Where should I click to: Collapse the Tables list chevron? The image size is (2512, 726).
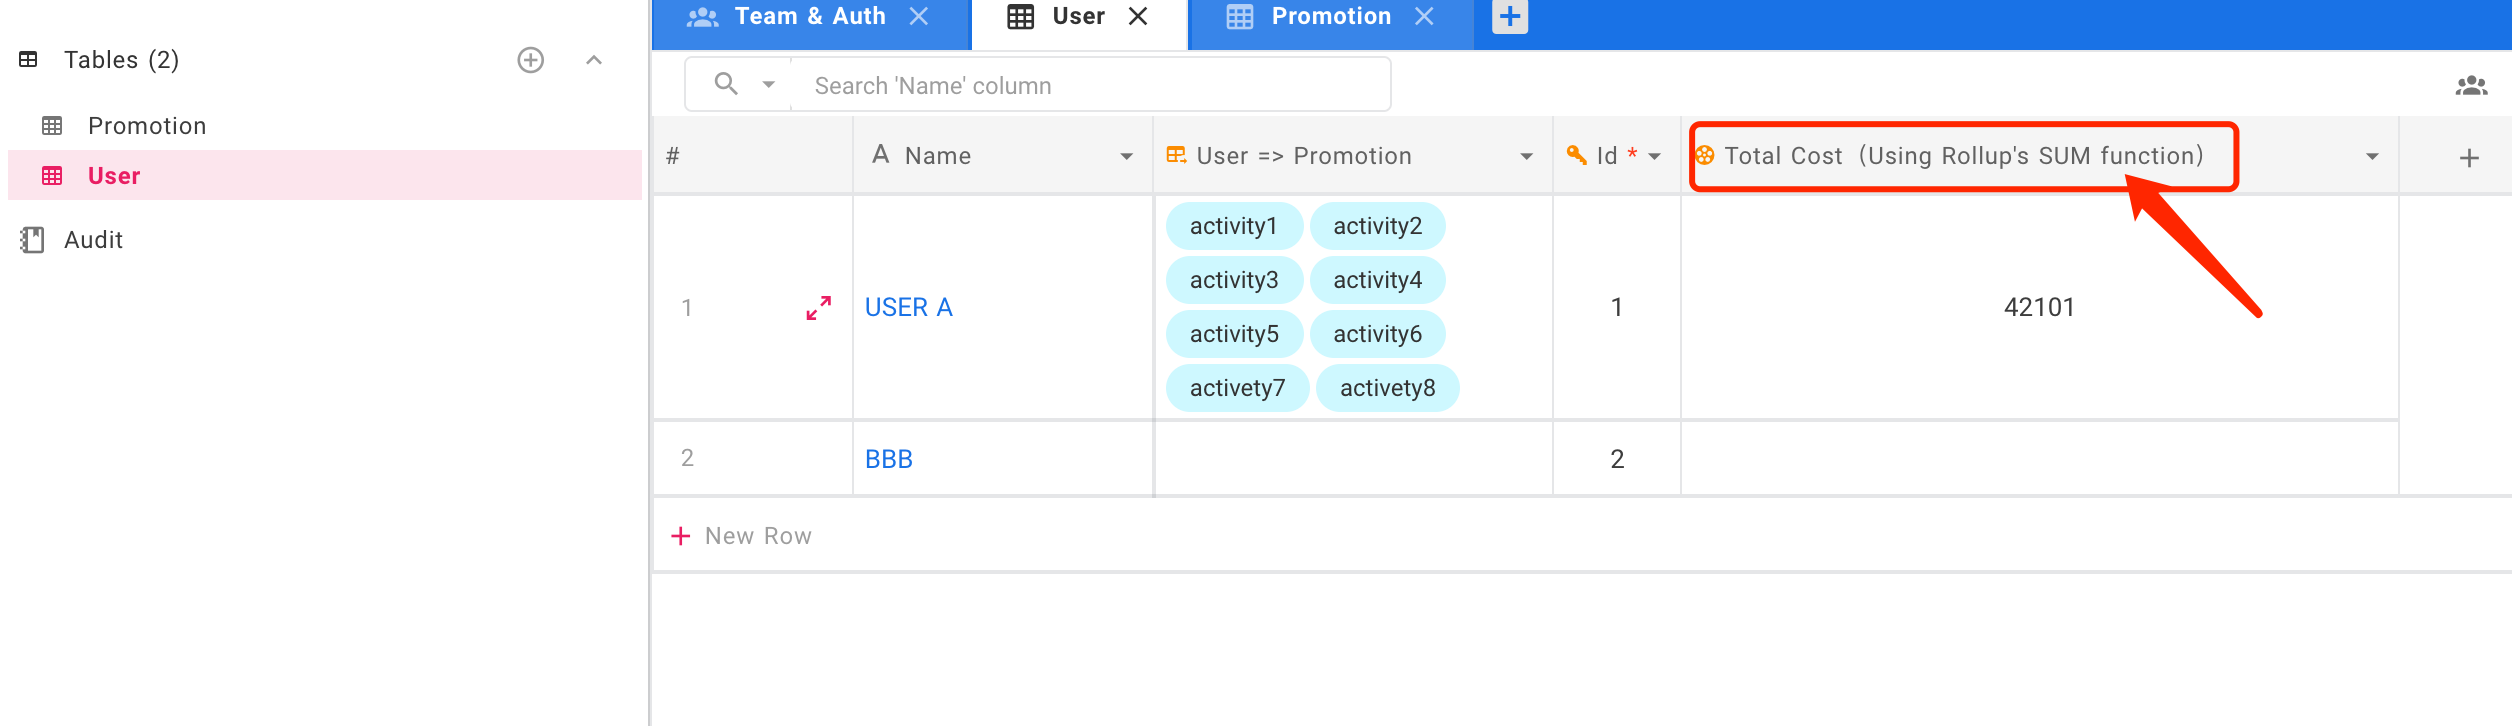(x=594, y=60)
